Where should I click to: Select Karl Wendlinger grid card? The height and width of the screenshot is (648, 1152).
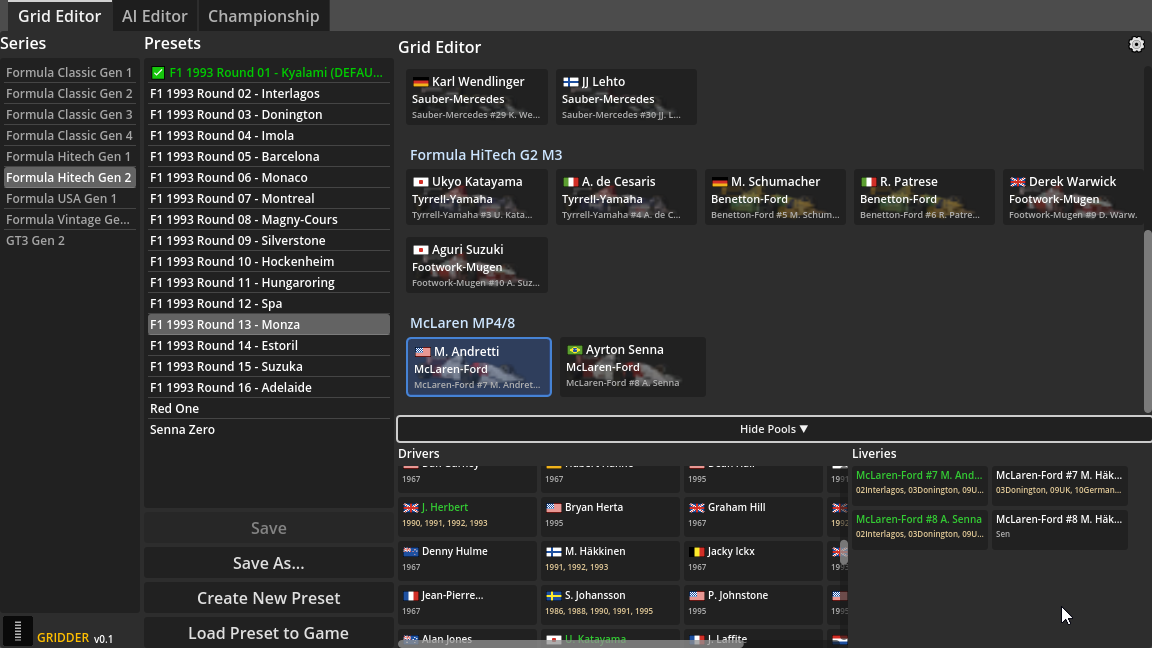tap(477, 97)
